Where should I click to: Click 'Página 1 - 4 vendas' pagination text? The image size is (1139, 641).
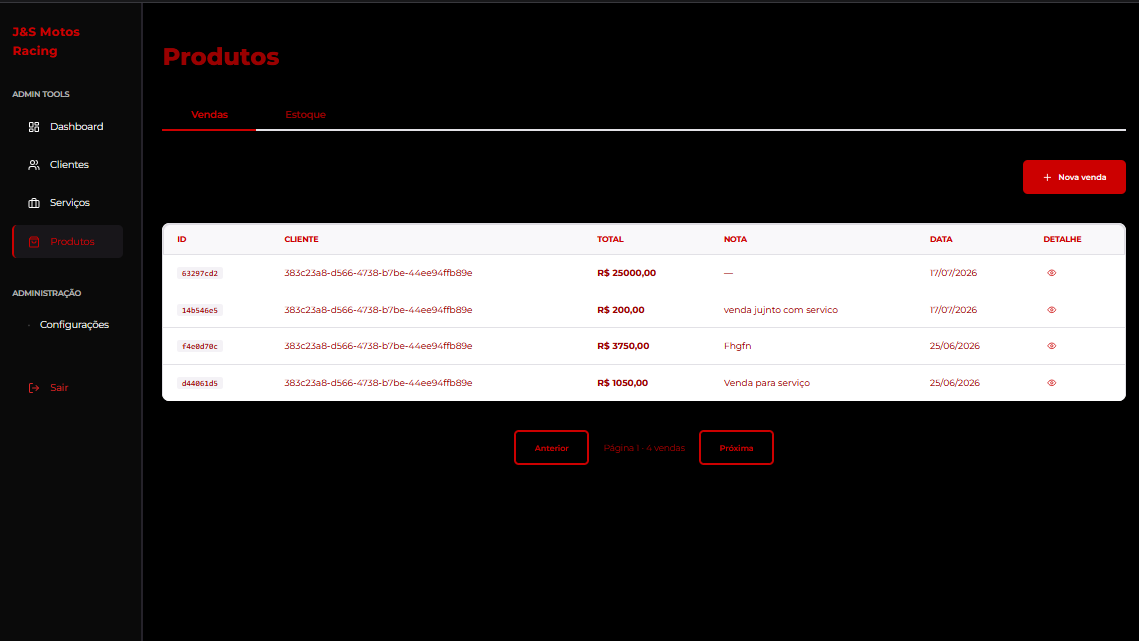coord(644,448)
